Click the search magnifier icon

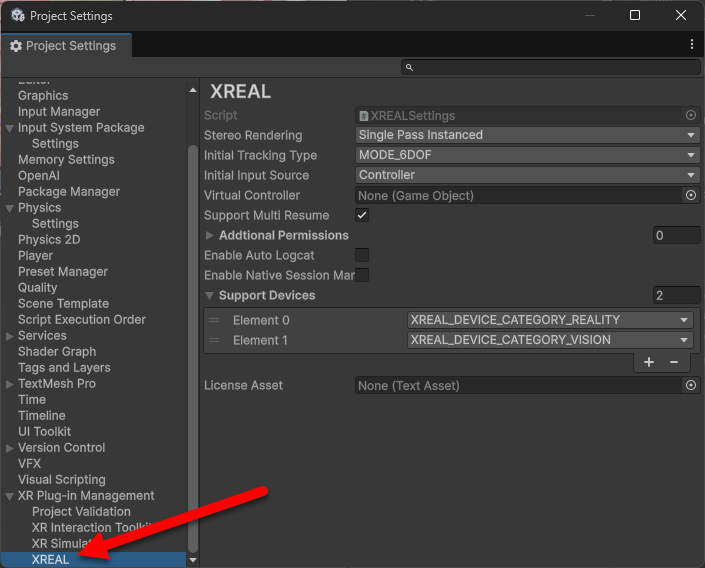[409, 67]
